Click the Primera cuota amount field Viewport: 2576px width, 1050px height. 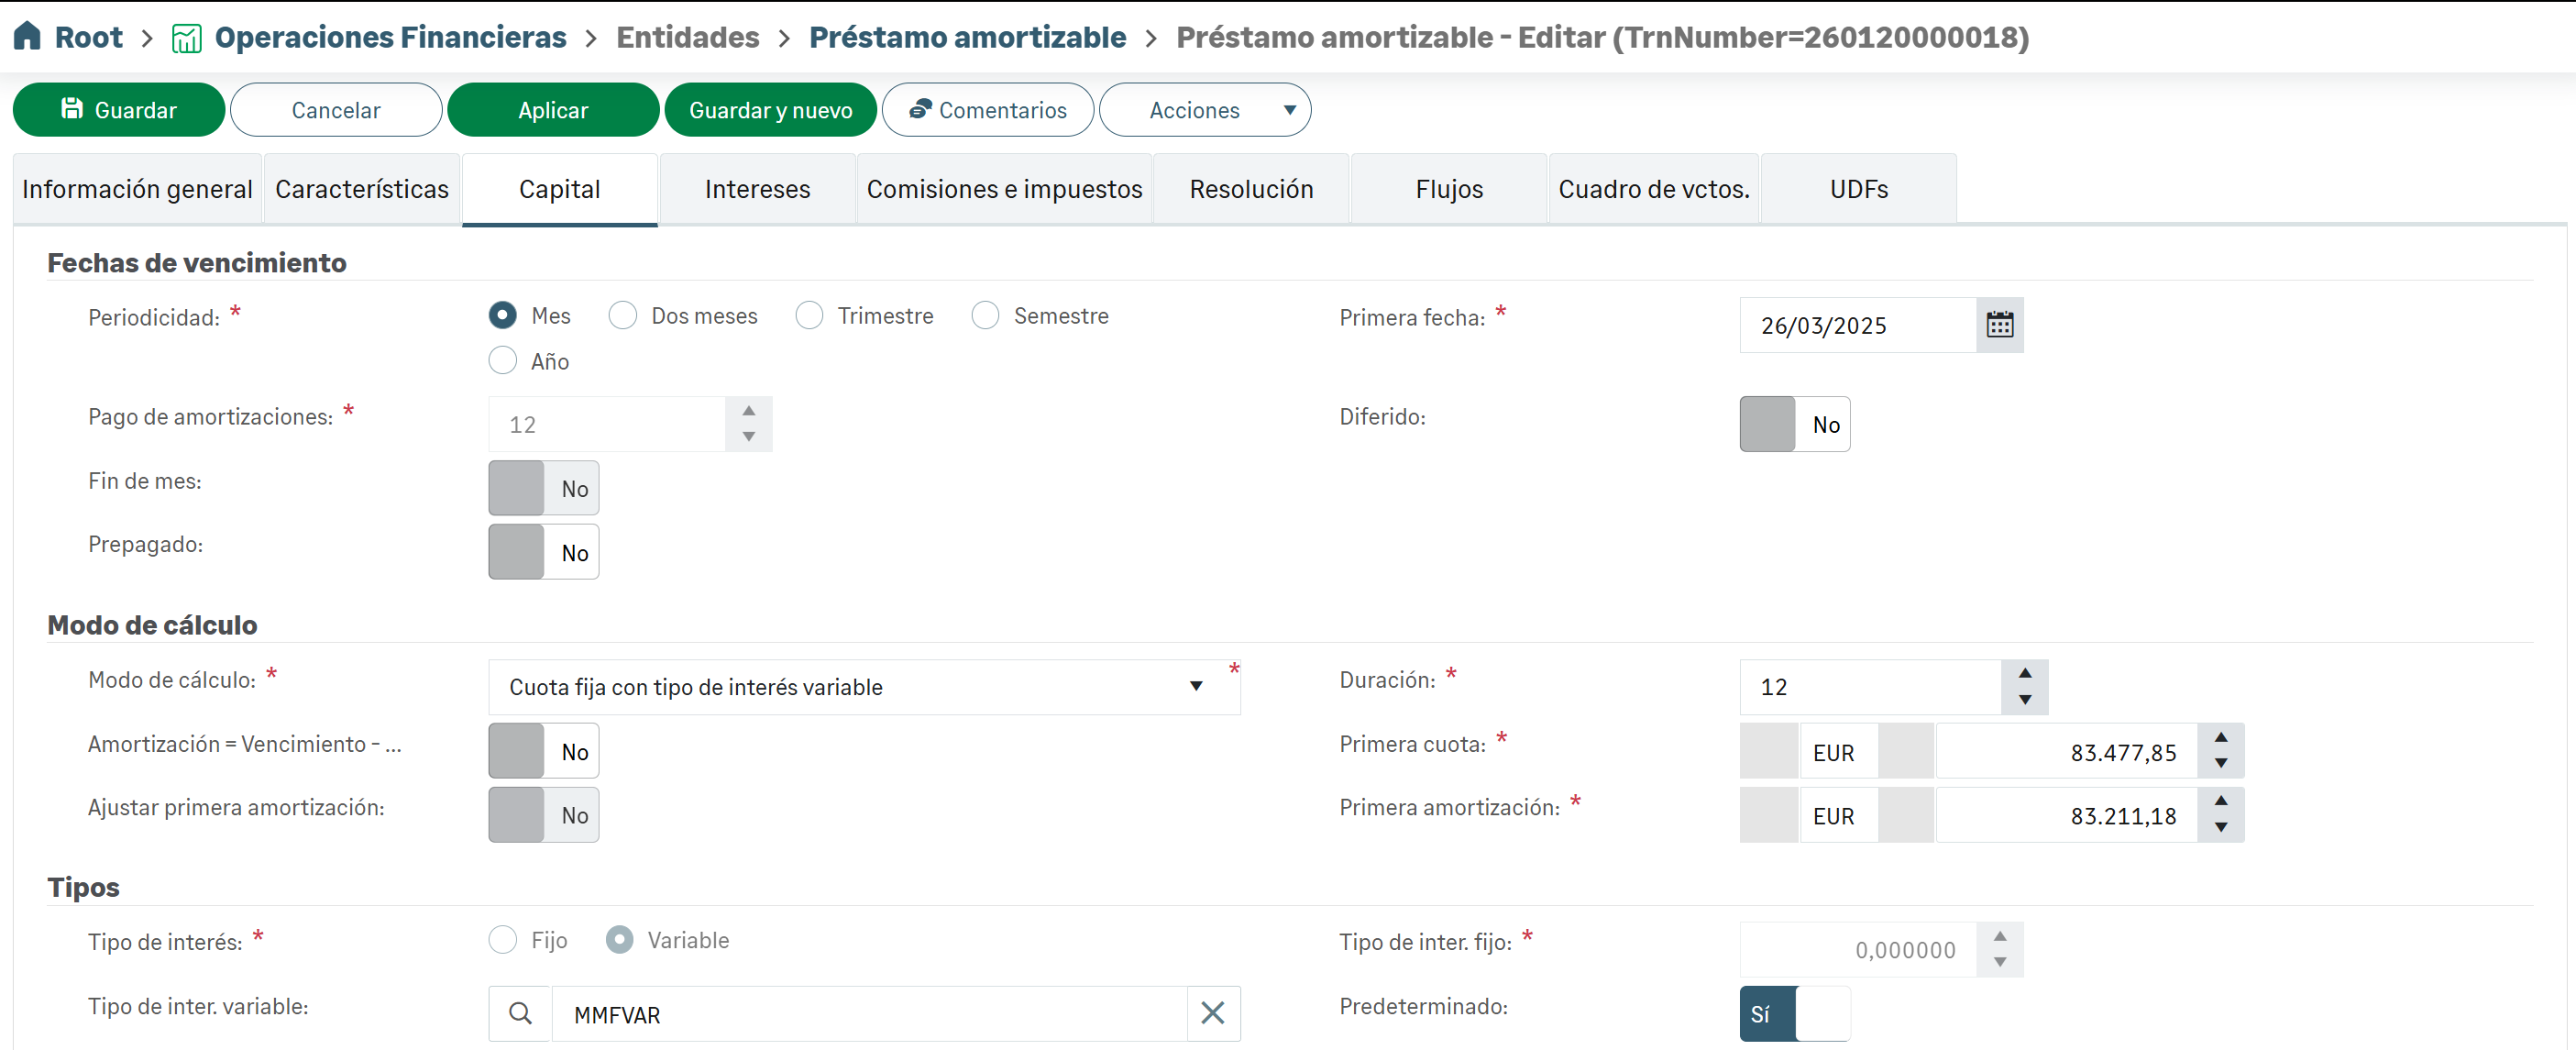[2066, 752]
